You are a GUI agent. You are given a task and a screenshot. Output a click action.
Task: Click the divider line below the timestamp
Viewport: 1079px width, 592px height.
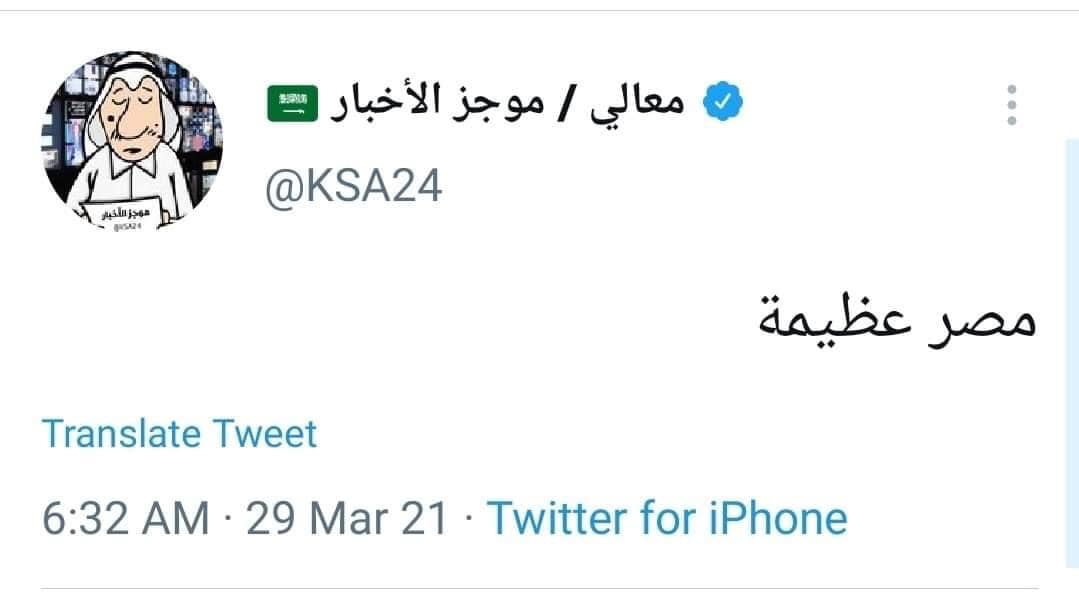(x=539, y=589)
